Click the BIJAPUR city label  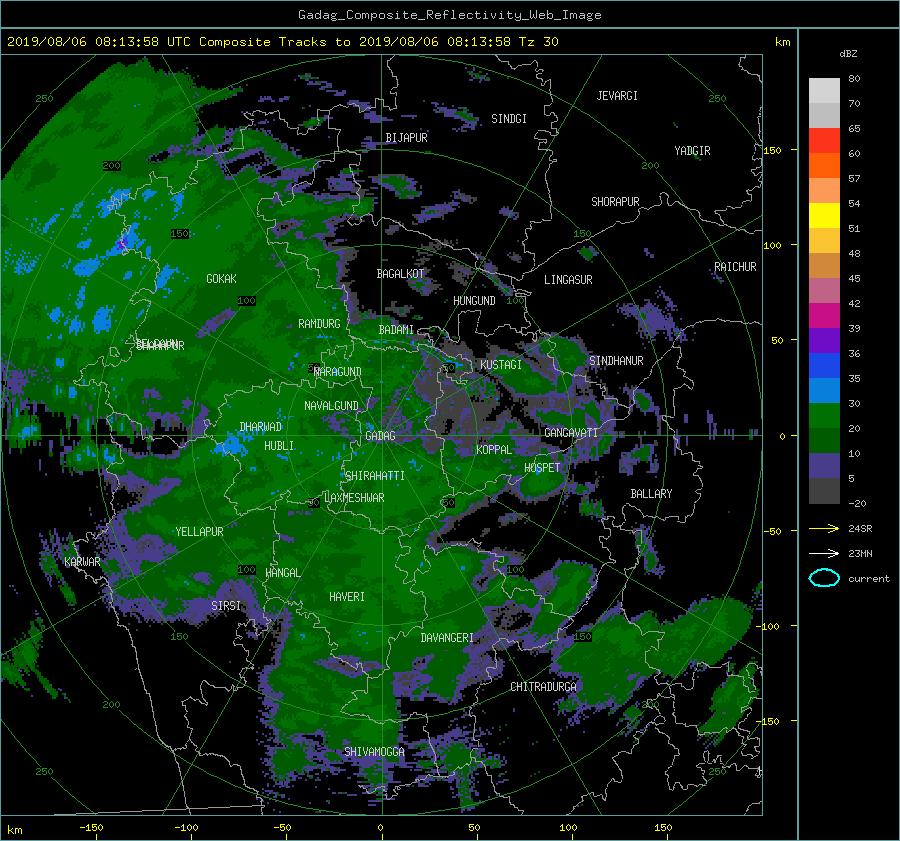coord(406,138)
